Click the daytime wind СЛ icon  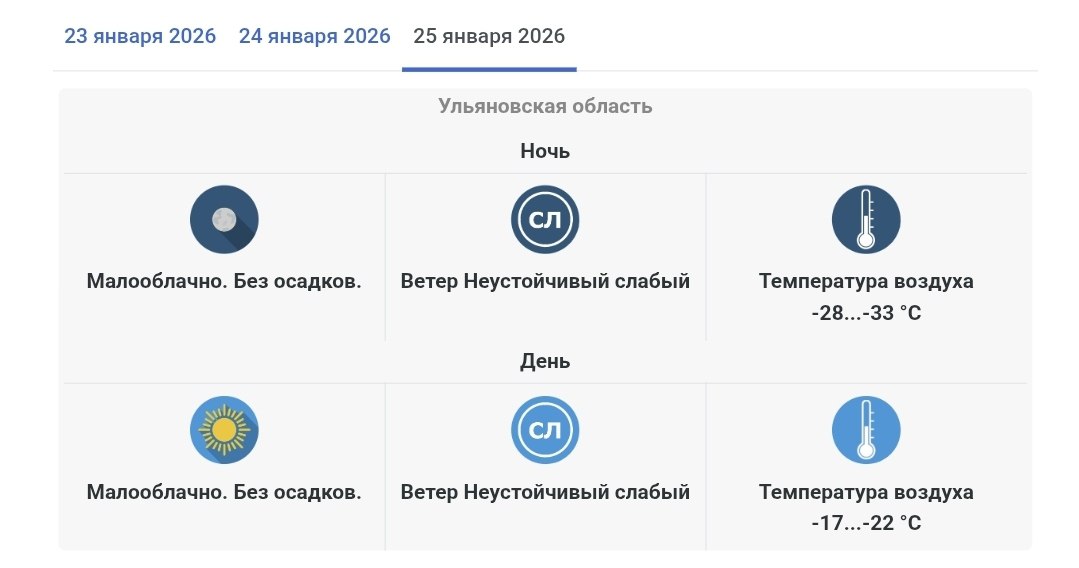point(545,430)
